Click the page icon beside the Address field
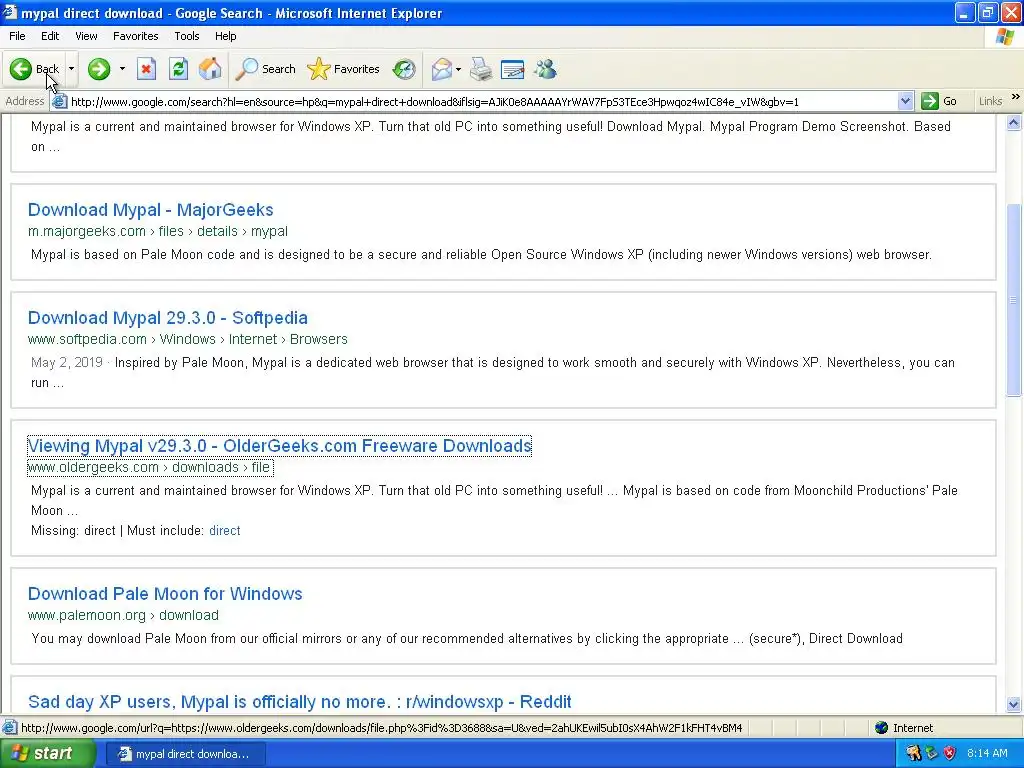This screenshot has height=768, width=1024. point(59,101)
